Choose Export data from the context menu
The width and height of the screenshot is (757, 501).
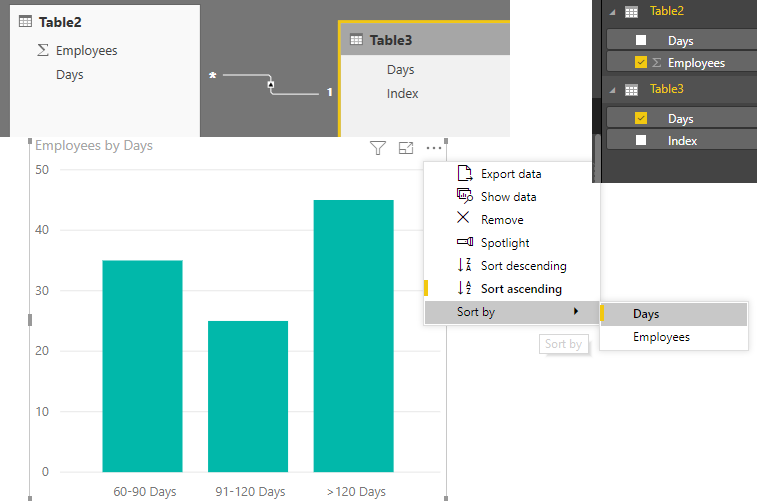coord(511,174)
